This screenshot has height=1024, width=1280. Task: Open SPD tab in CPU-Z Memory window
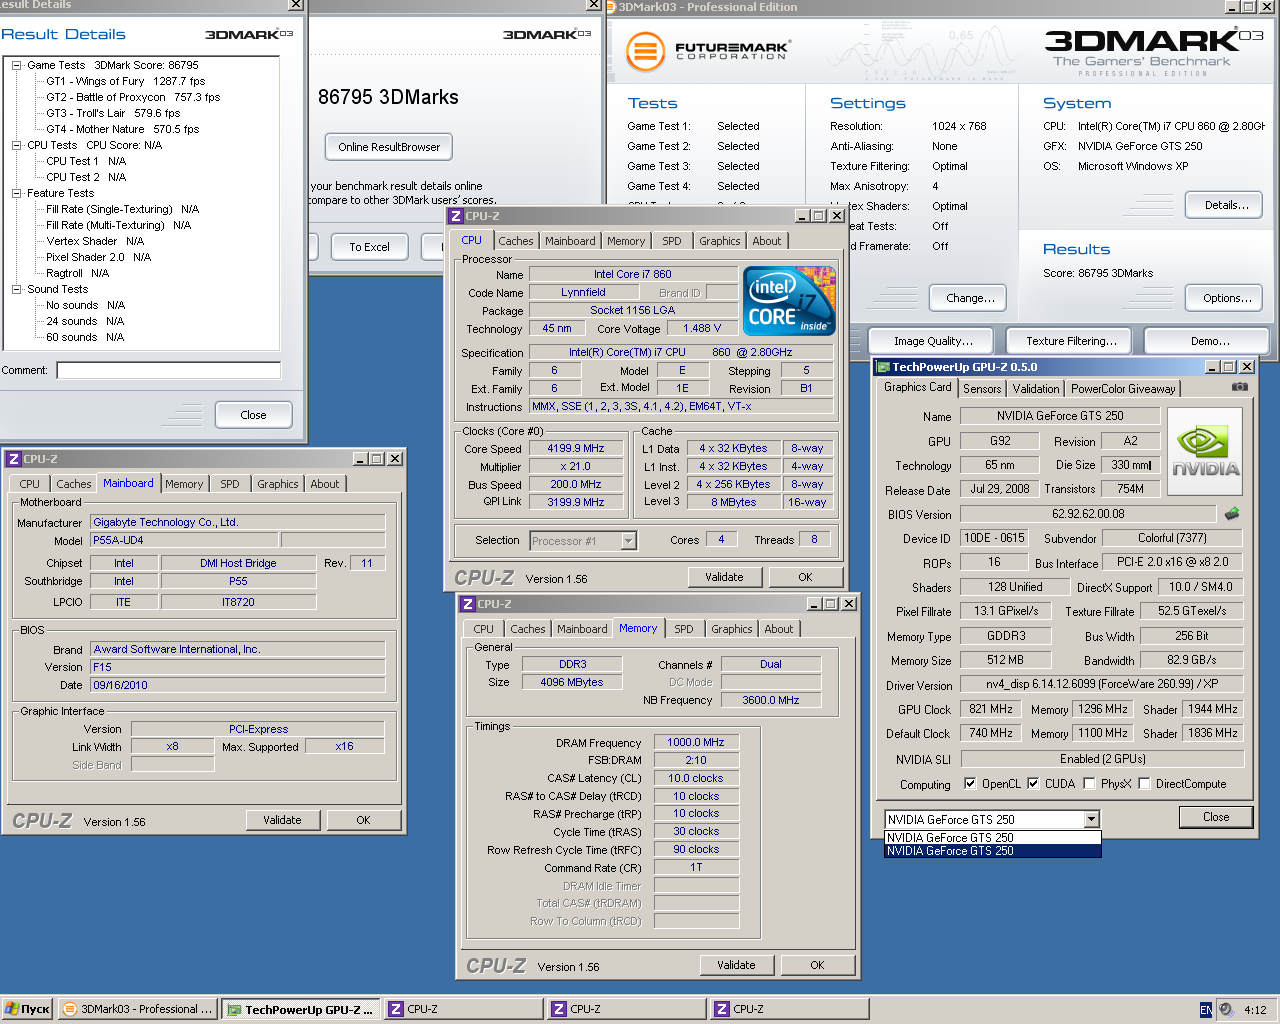coord(684,629)
